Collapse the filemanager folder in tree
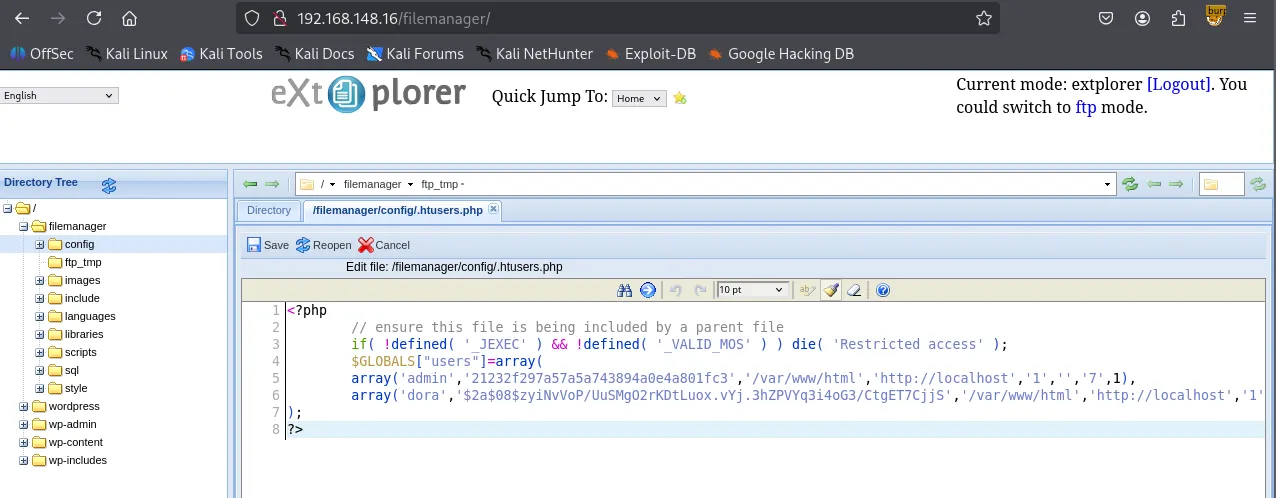1276x498 pixels. pyautogui.click(x=24, y=227)
